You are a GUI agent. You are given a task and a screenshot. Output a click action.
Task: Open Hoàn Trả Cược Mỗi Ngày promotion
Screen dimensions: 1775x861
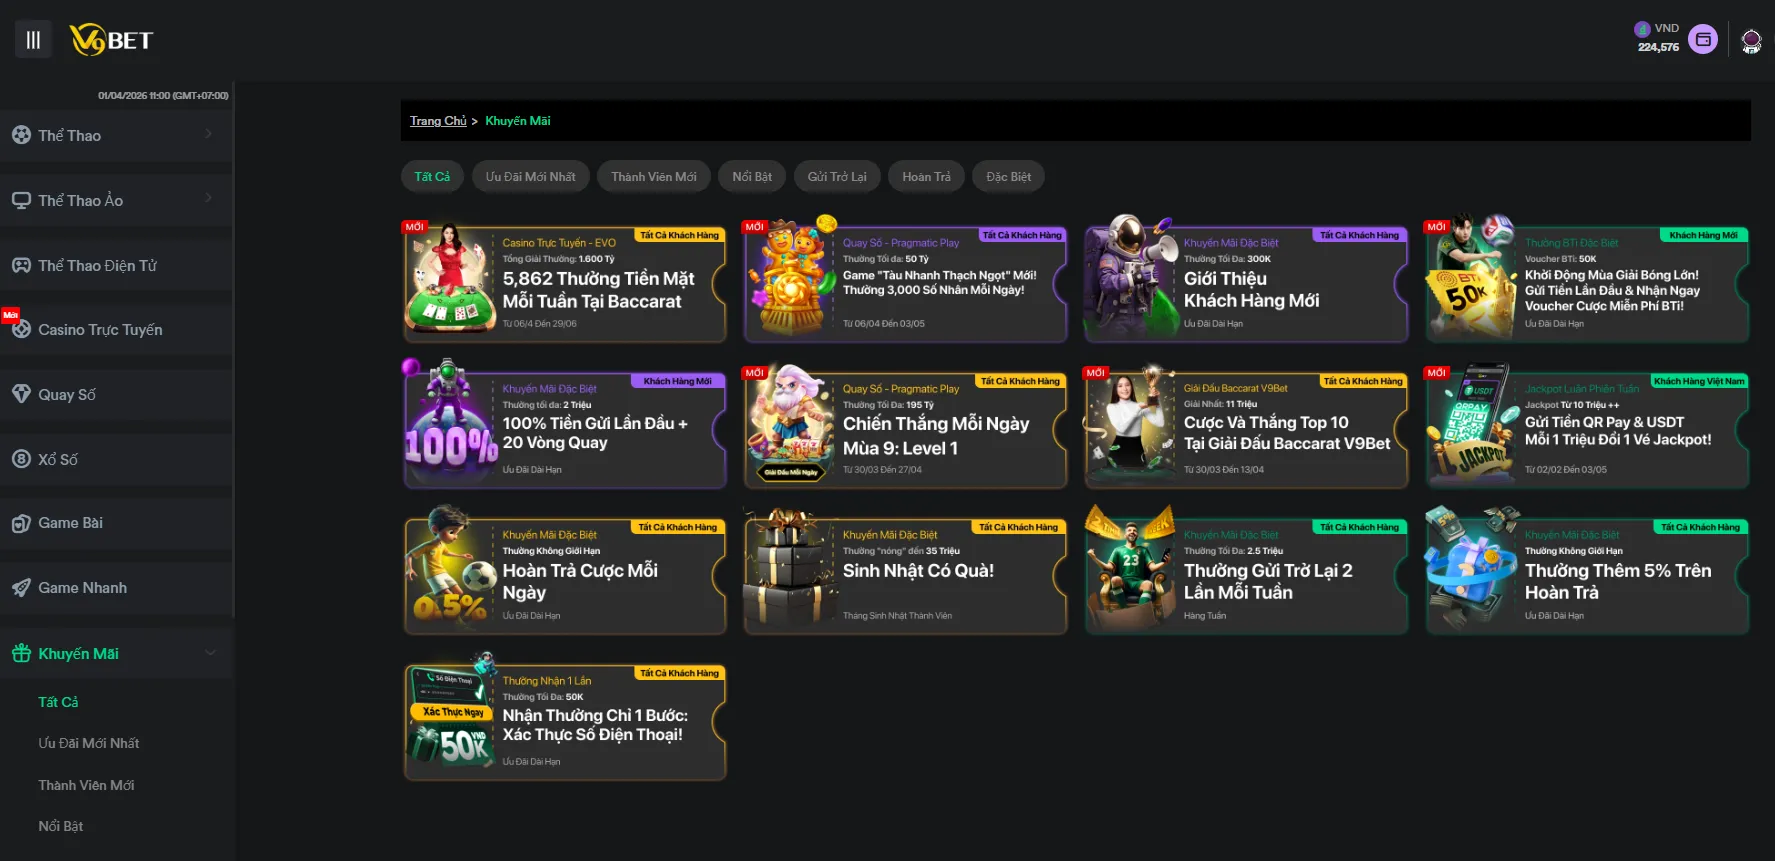(565, 576)
